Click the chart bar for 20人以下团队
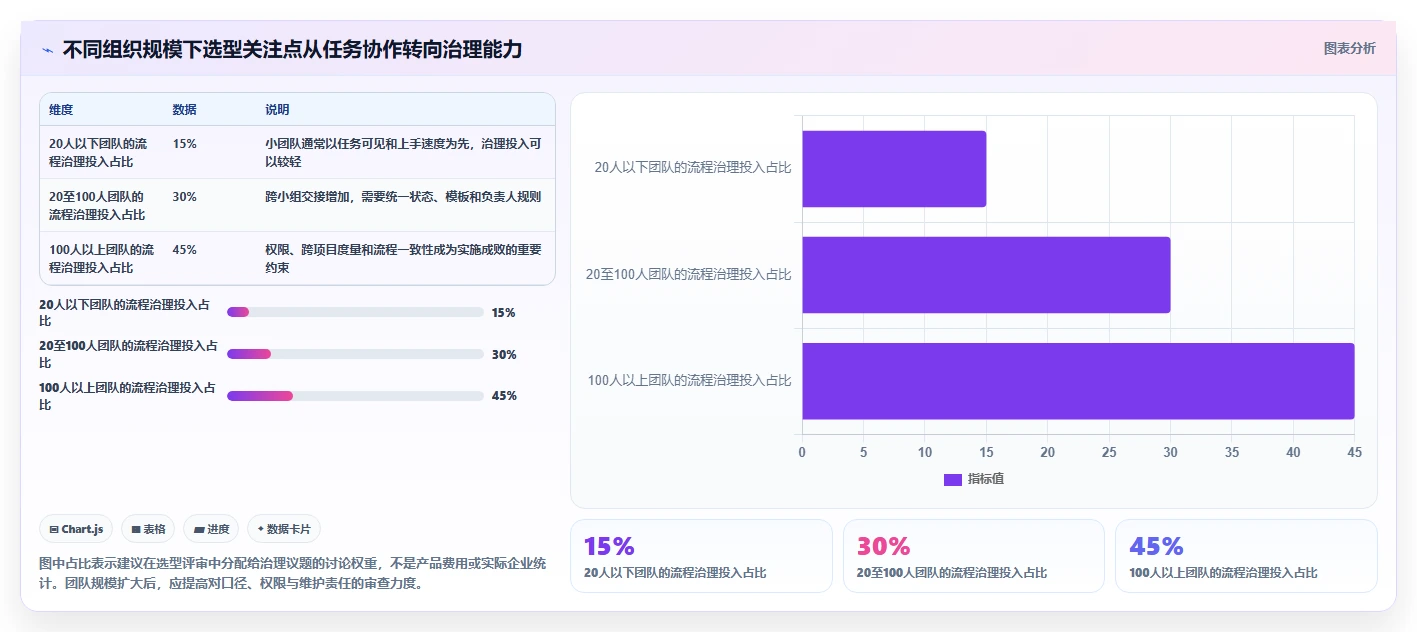Viewport: 1417px width, 632px height. click(x=894, y=169)
